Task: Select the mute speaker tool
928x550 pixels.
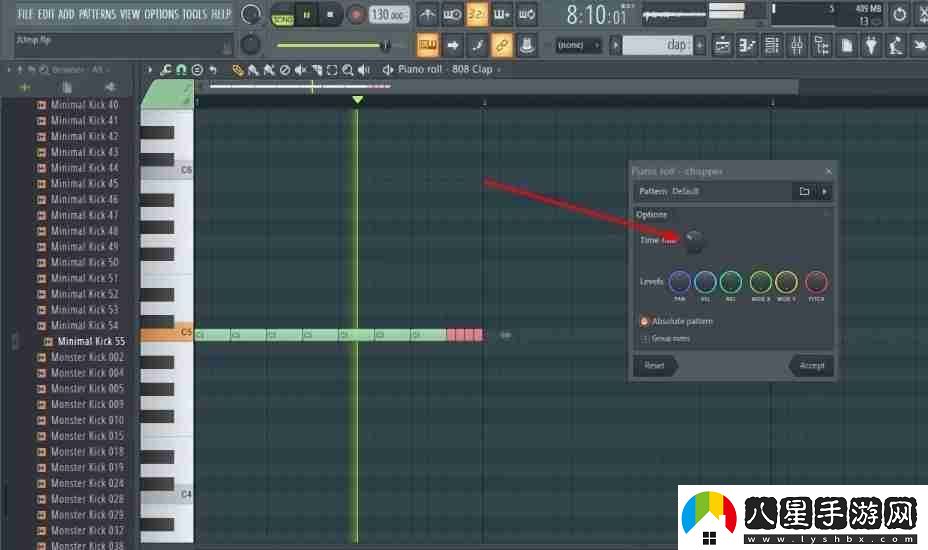Action: (301, 70)
